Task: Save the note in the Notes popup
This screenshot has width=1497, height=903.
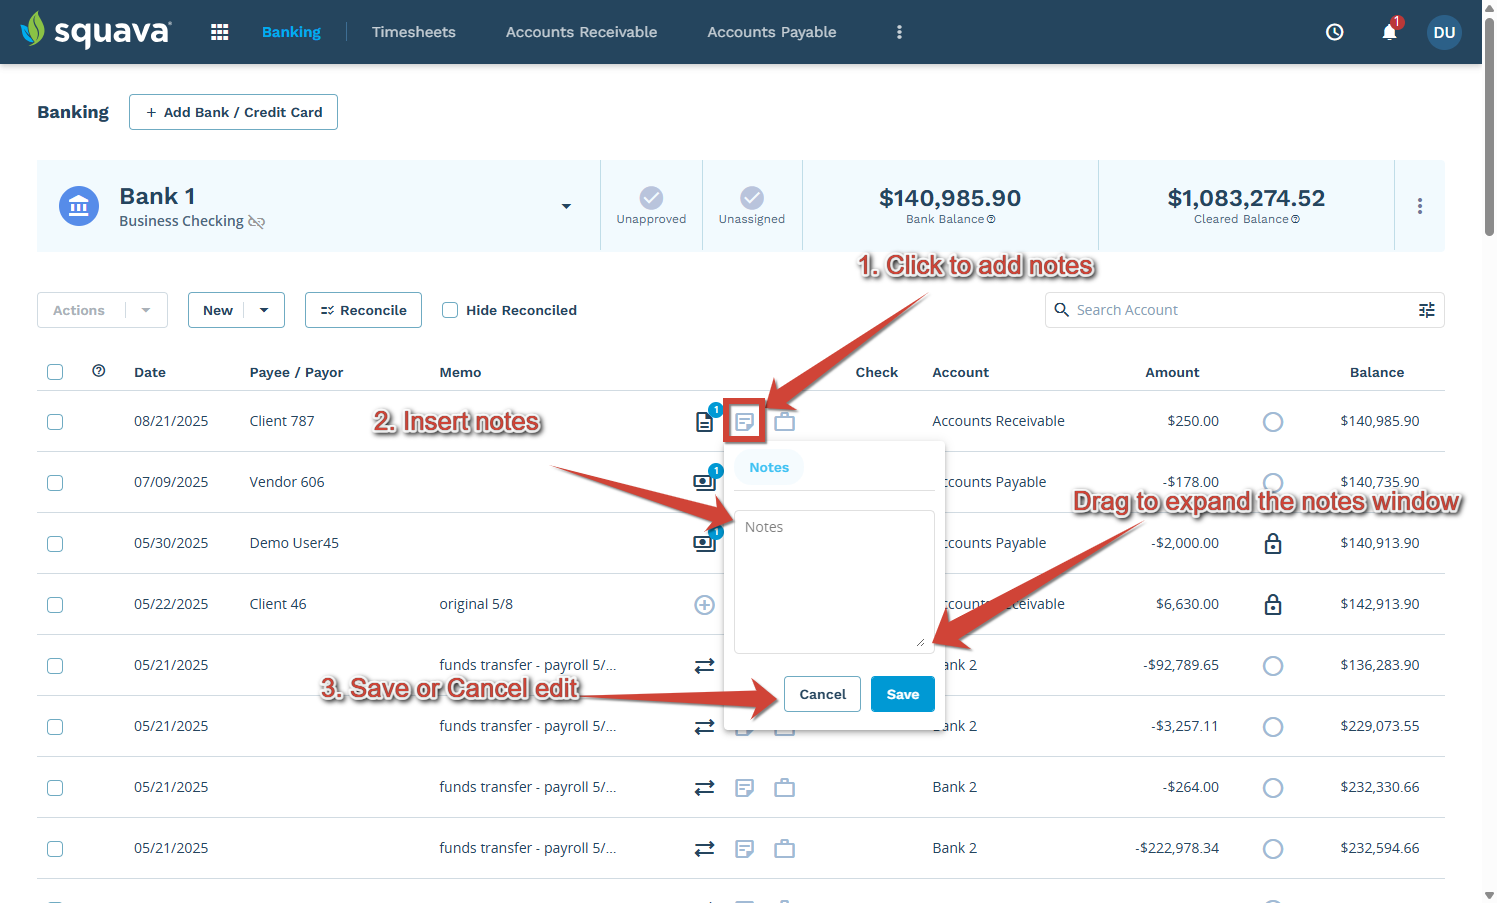Action: pos(902,693)
